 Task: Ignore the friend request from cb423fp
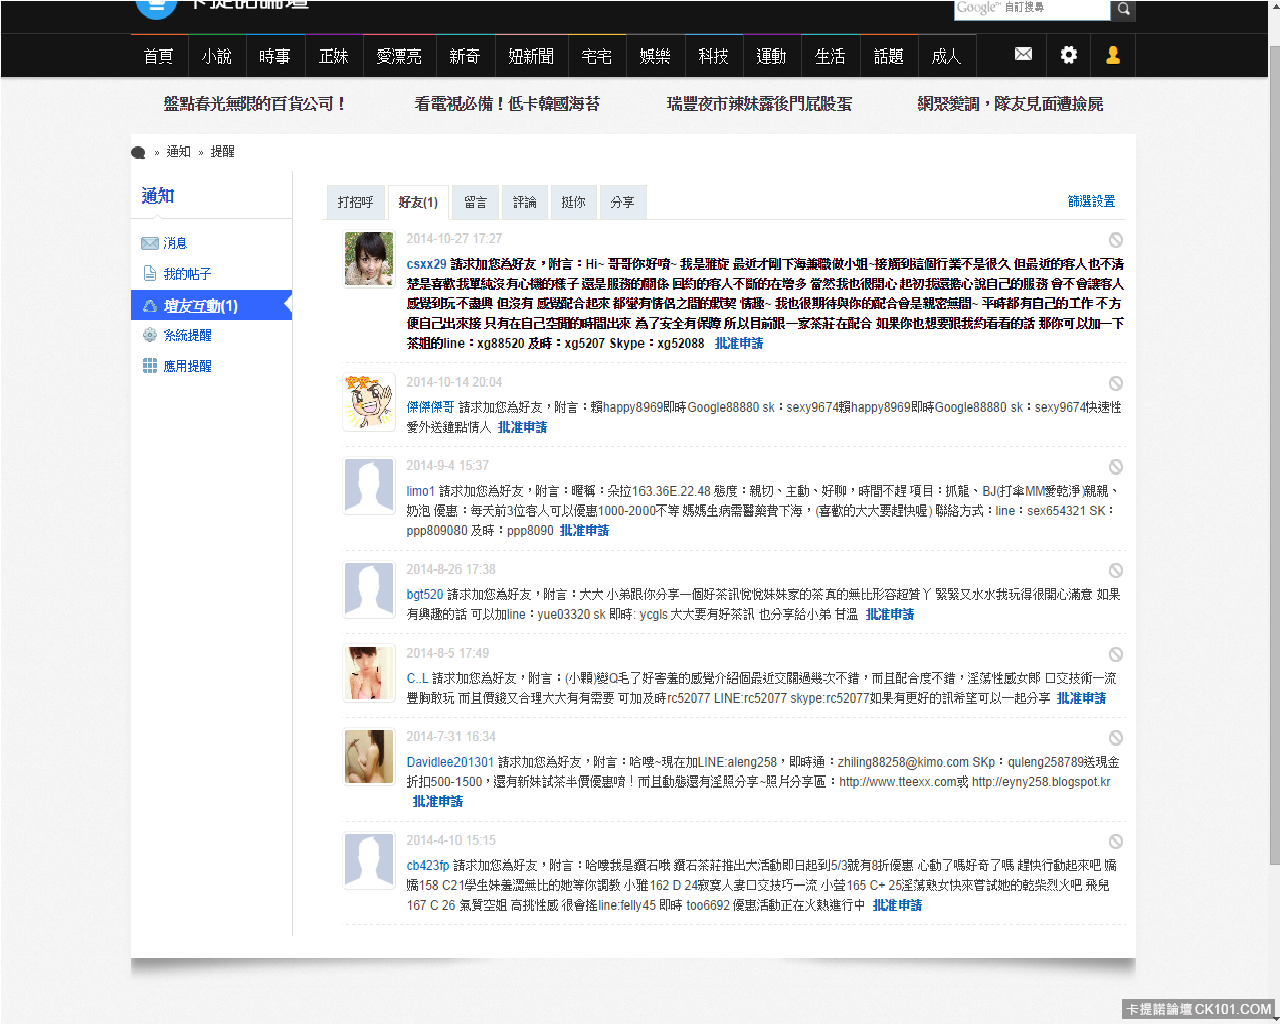pyautogui.click(x=1115, y=842)
